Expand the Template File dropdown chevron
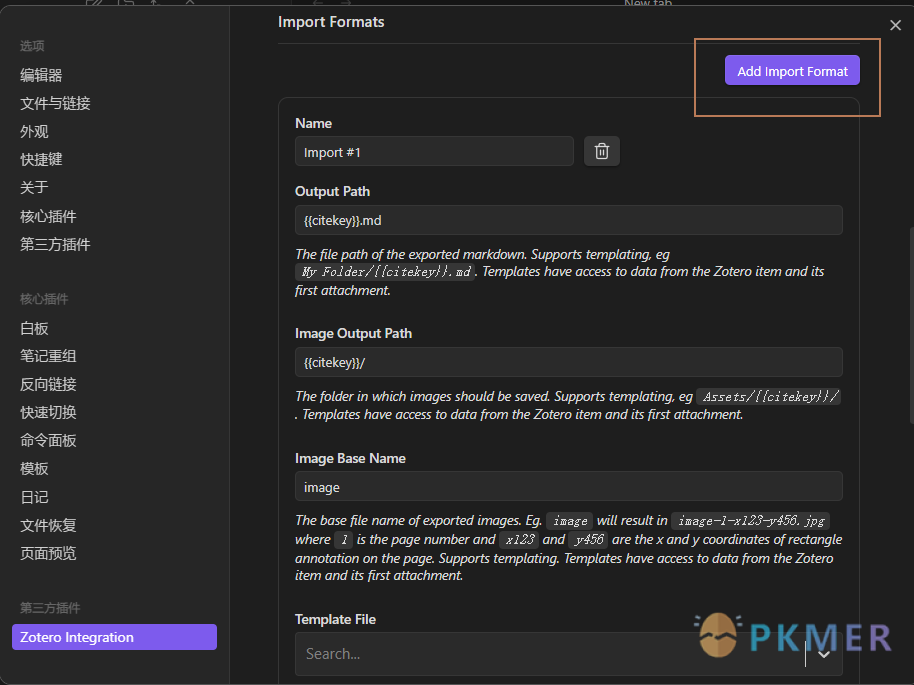914x685 pixels. (824, 654)
